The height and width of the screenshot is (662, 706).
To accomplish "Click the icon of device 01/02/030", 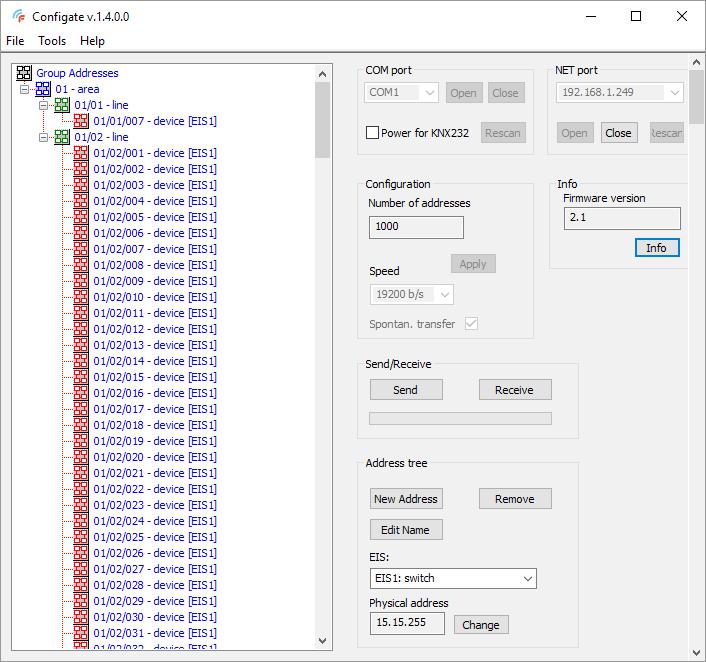I will point(81,617).
